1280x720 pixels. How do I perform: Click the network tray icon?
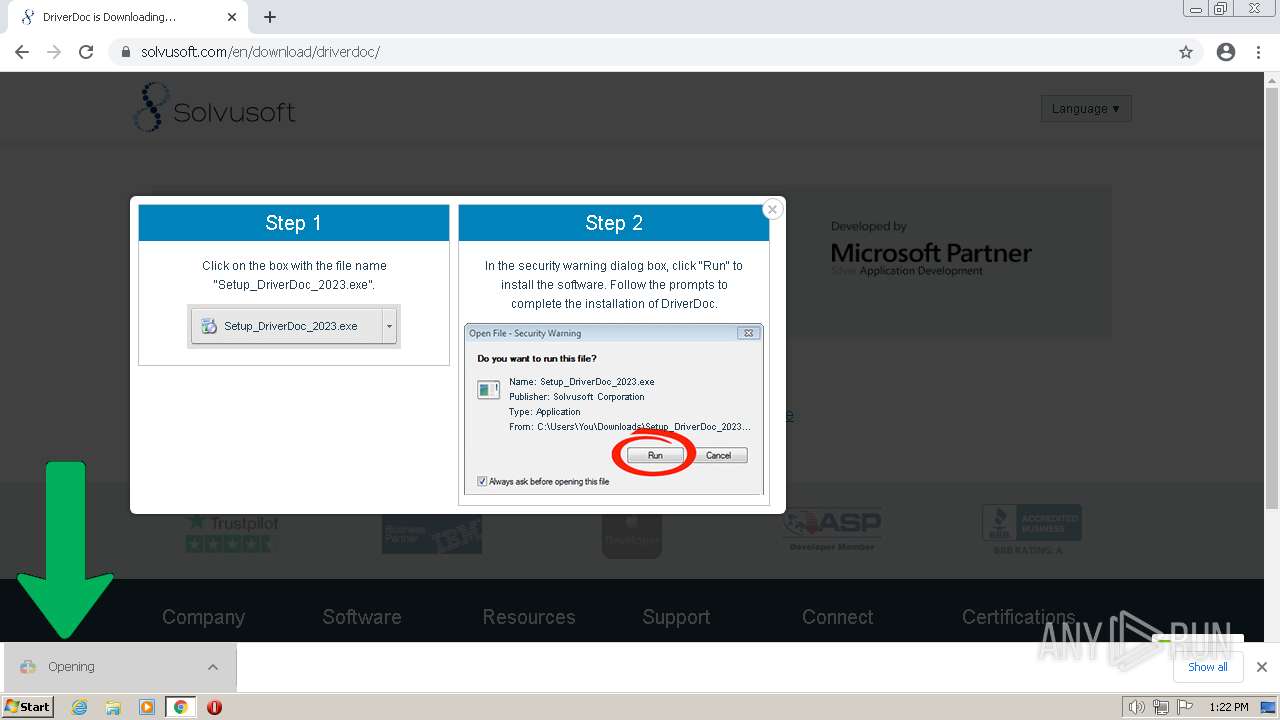pyautogui.click(x=1161, y=707)
